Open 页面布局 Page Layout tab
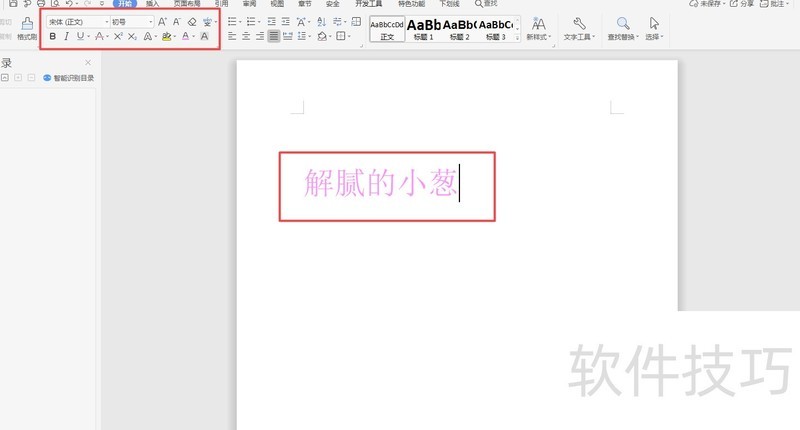800x430 pixels. point(187,4)
